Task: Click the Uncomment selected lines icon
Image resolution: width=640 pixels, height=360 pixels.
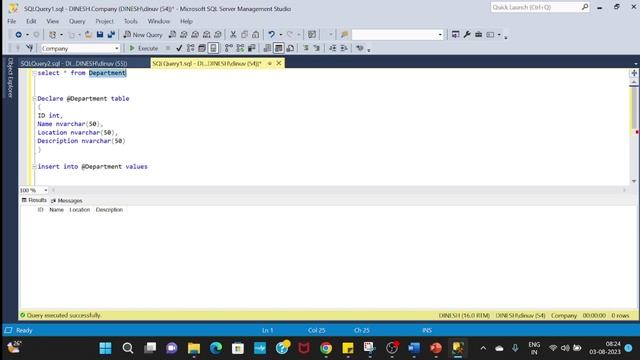Action: click(316, 48)
